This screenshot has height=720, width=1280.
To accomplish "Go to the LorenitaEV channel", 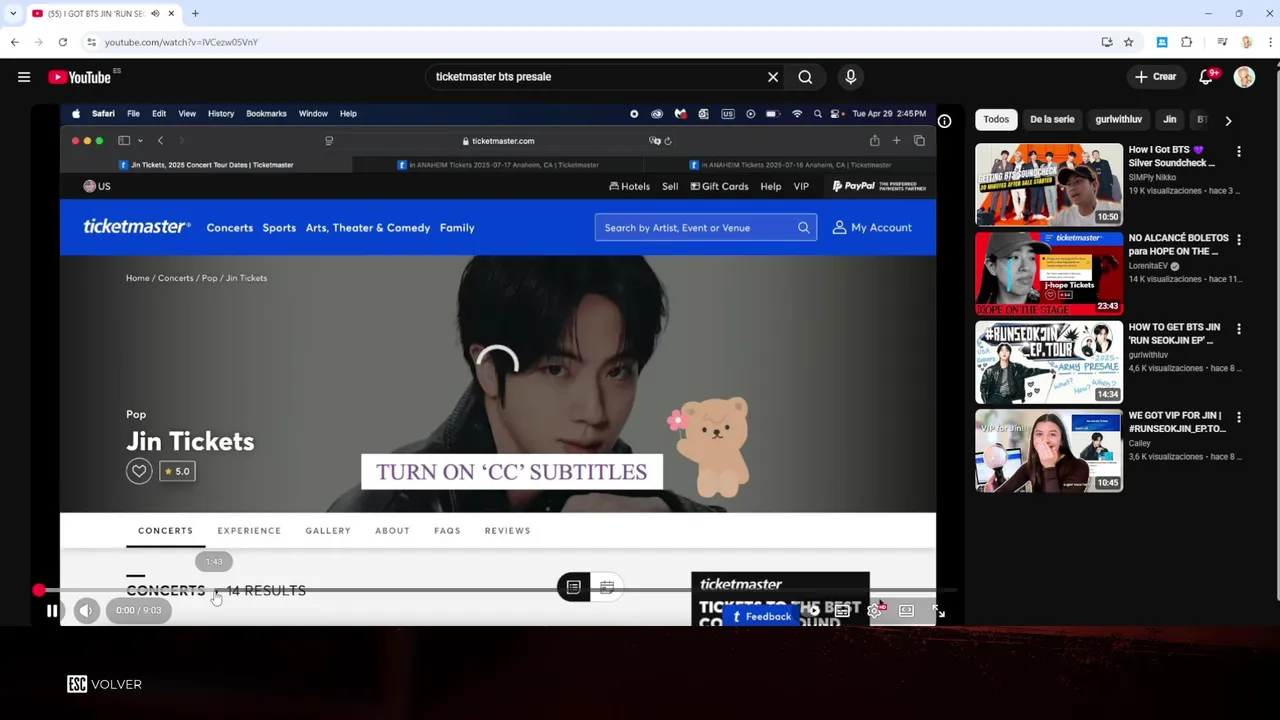I will [1149, 266].
